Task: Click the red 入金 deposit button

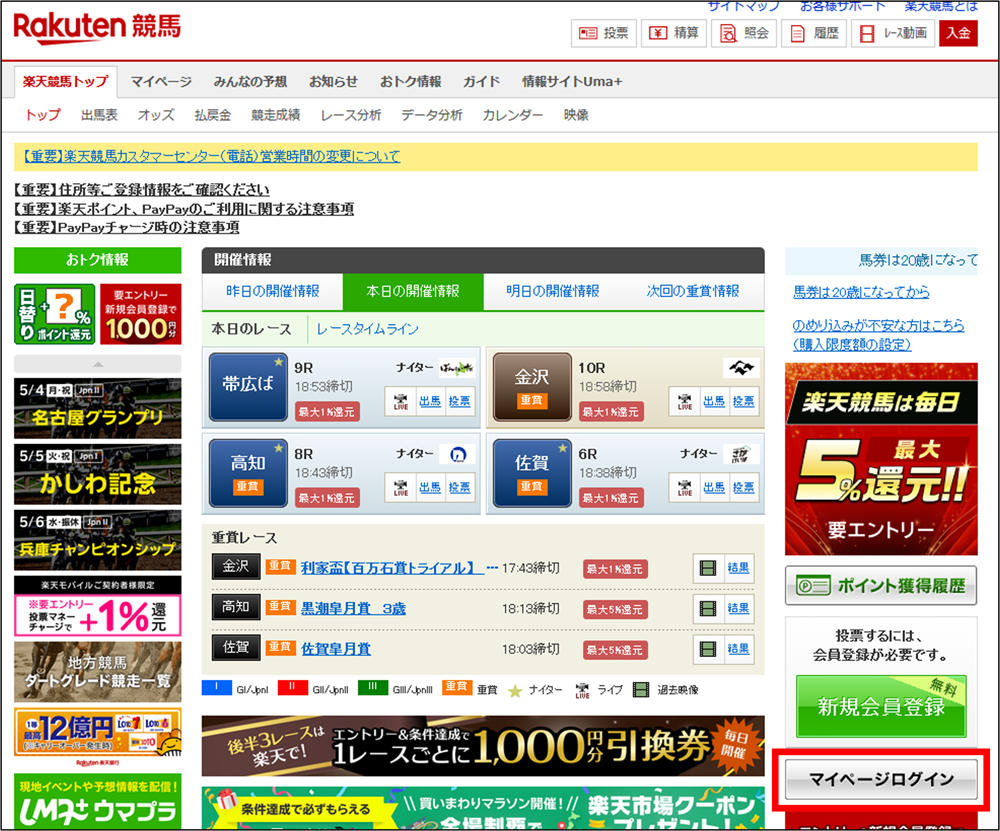Action: (x=958, y=33)
